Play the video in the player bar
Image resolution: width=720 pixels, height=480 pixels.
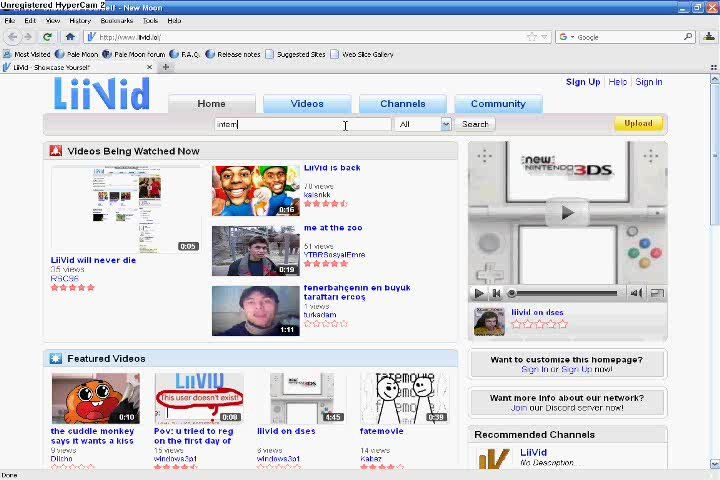(478, 293)
